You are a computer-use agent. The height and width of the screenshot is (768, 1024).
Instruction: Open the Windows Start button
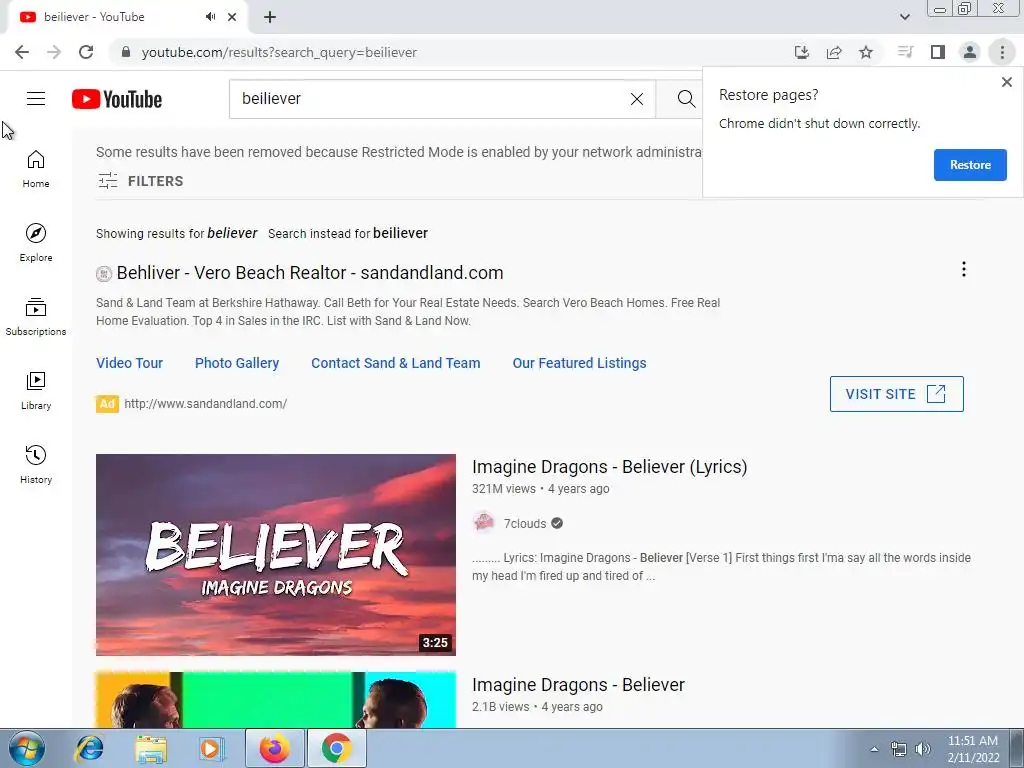click(x=27, y=748)
